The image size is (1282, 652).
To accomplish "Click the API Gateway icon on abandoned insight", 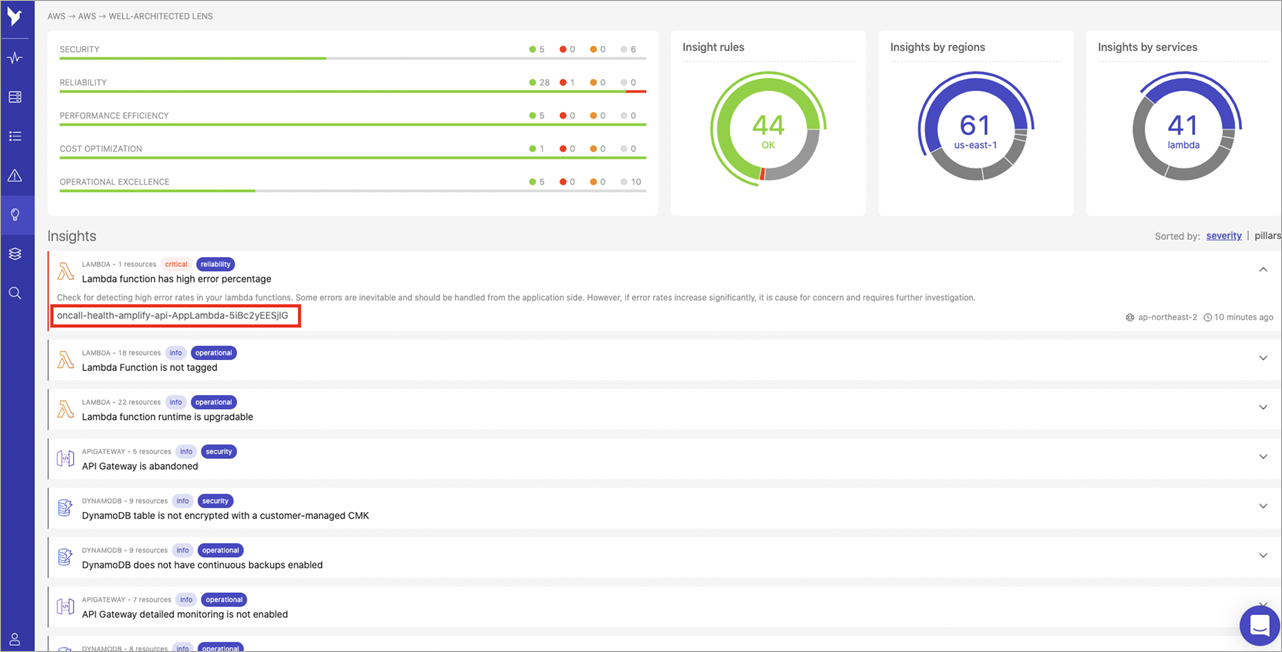I will (x=65, y=457).
